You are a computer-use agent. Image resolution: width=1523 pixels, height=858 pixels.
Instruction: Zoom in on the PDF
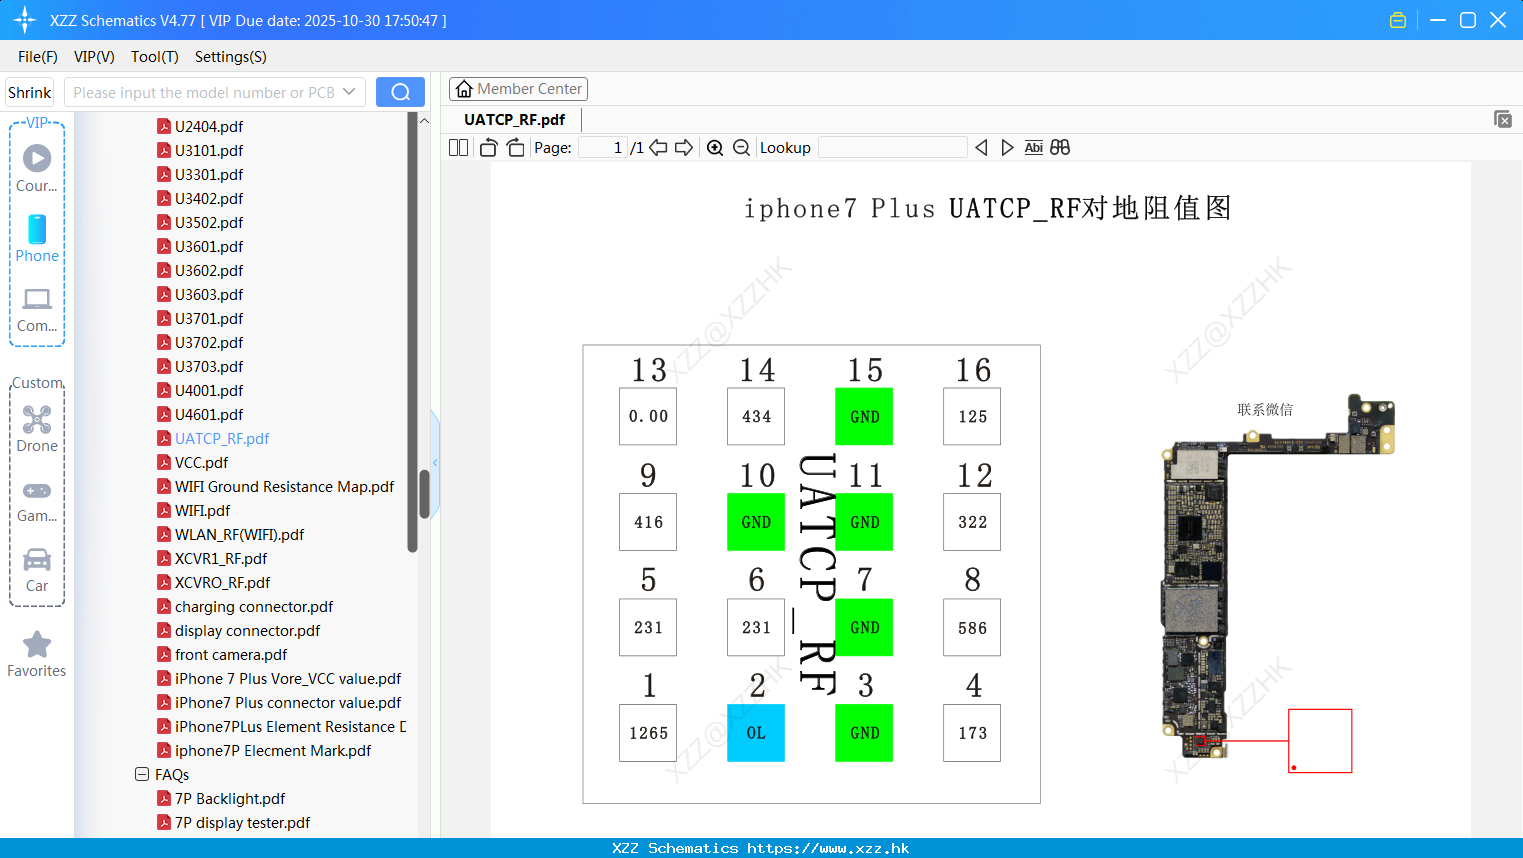click(715, 147)
